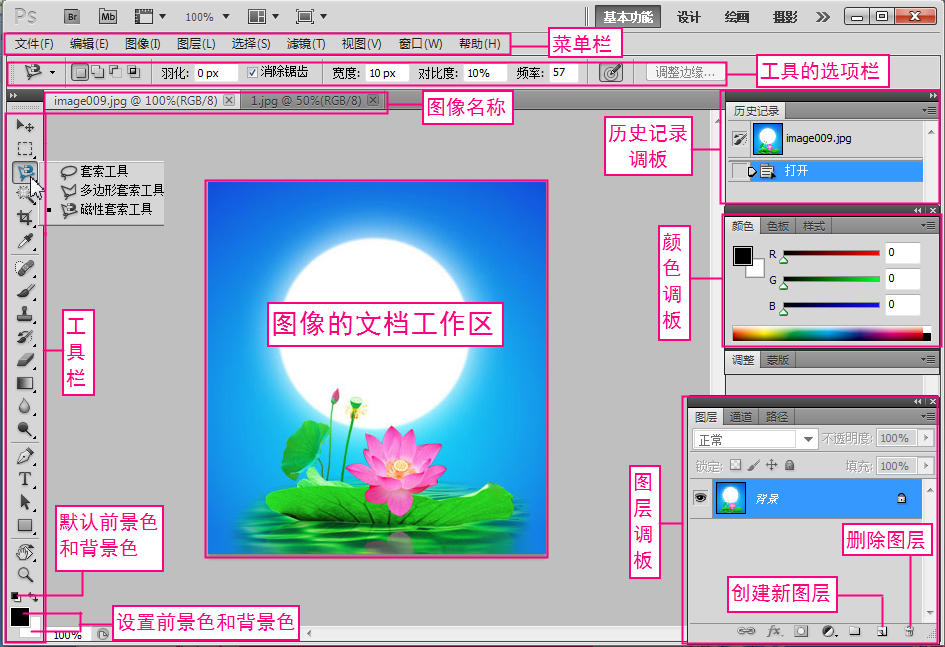Select the Horizontal Type tool
Viewport: 945px width, 647px height.
coord(25,479)
